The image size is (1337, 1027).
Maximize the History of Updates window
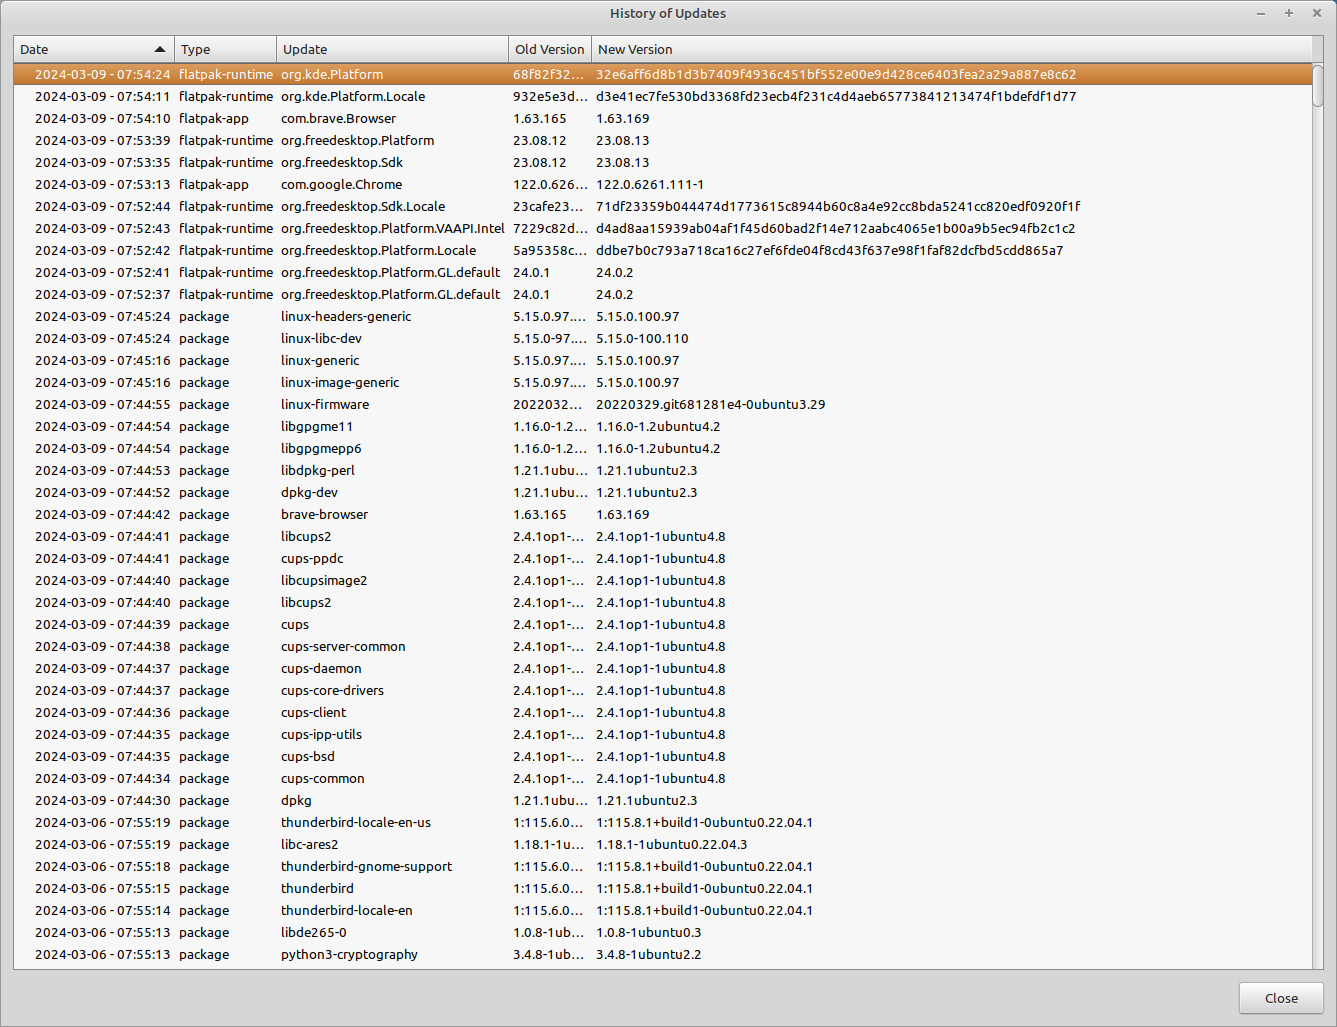(x=1289, y=13)
